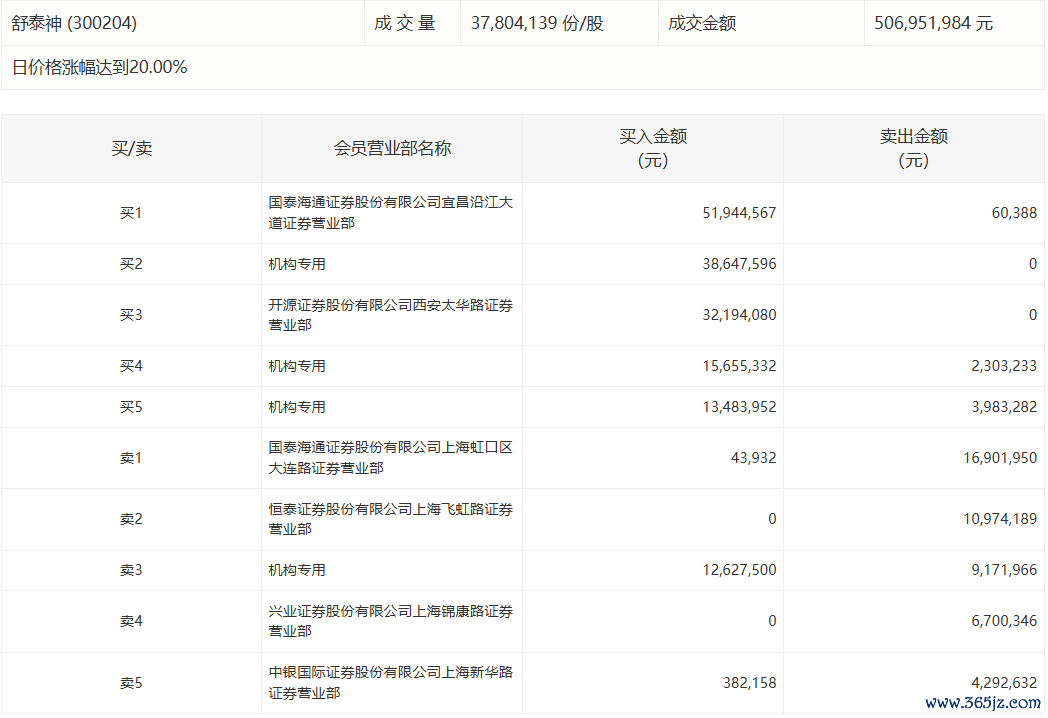Select the 买2 row label

tap(131, 264)
